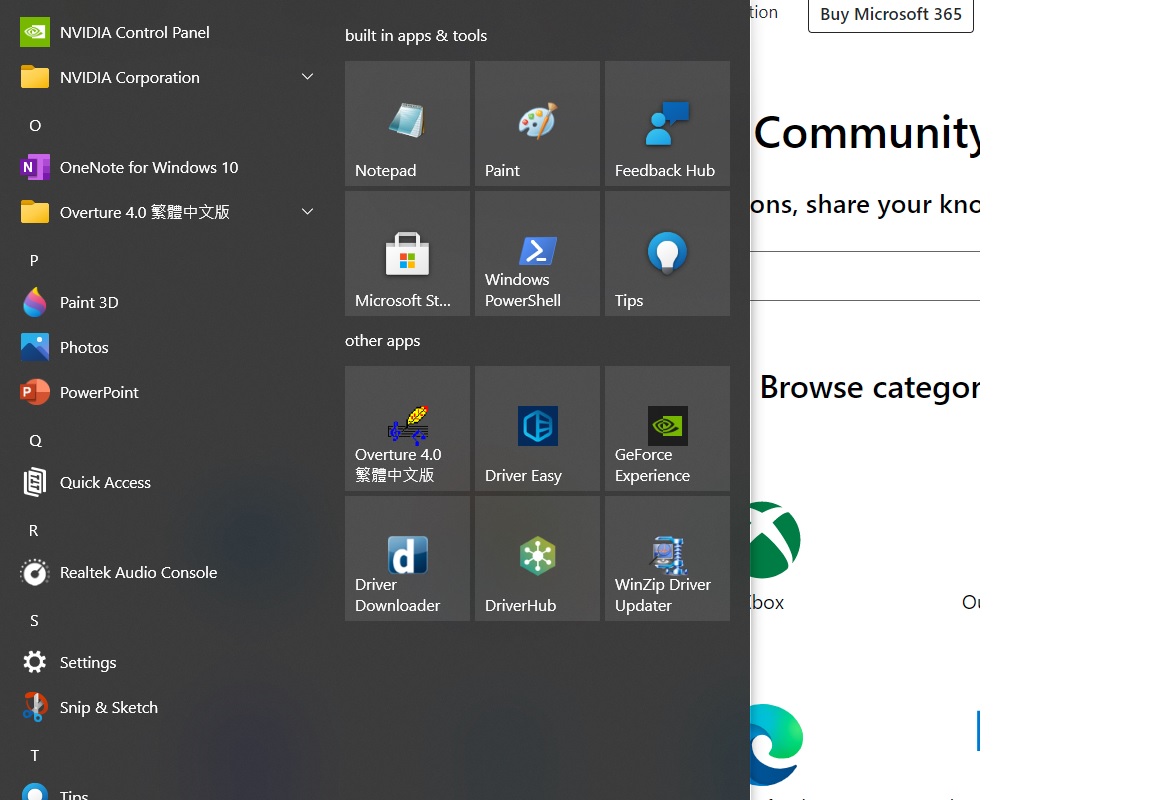Open the Tips entry at list bottom
1152x800 pixels.
[169, 791]
